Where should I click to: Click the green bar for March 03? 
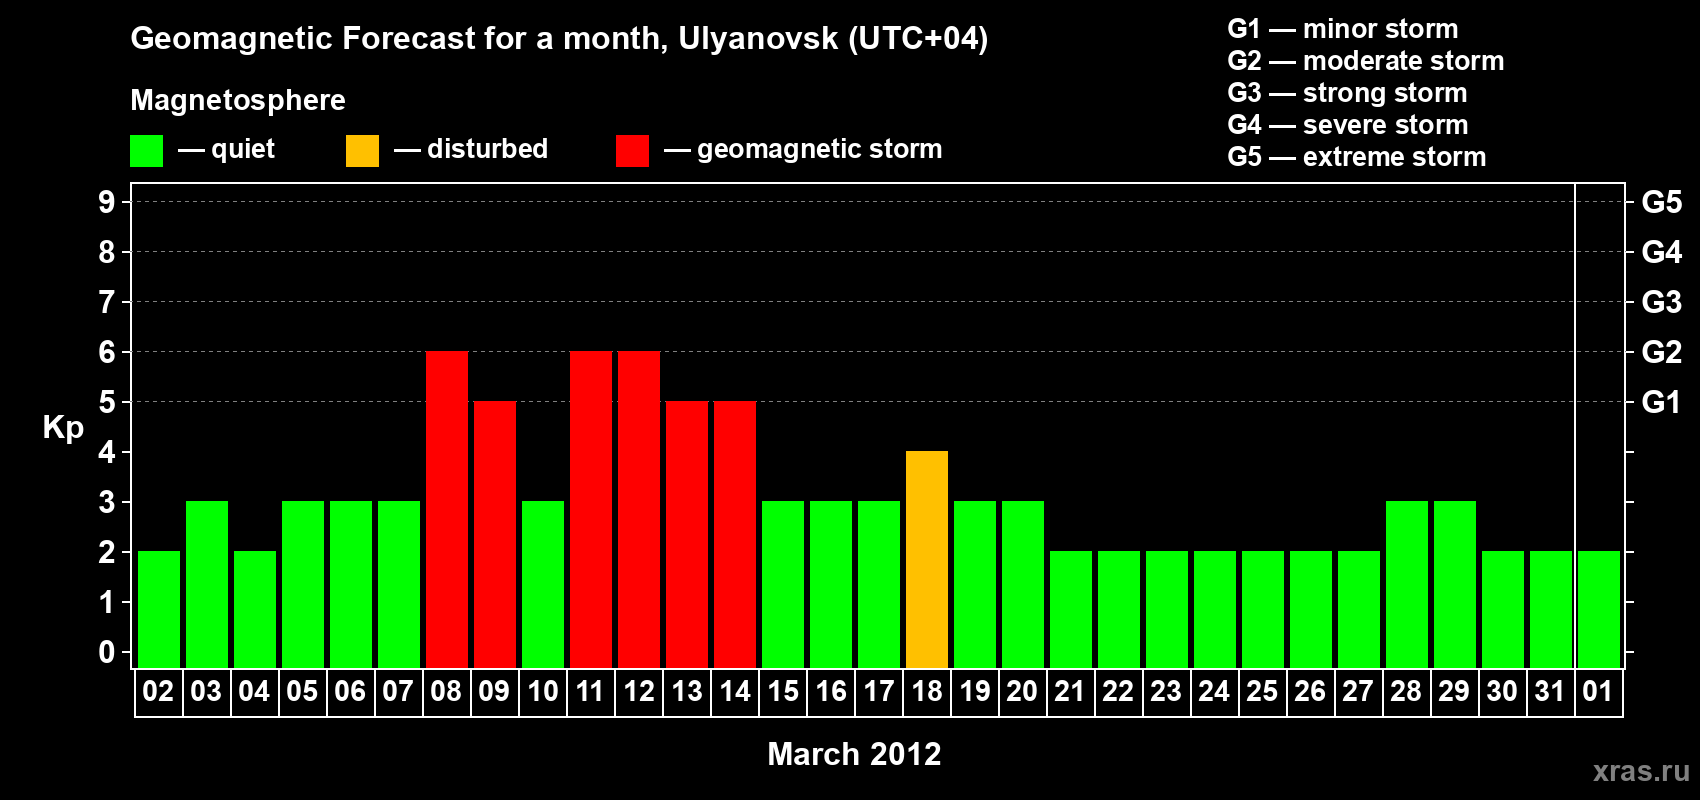click(x=207, y=585)
